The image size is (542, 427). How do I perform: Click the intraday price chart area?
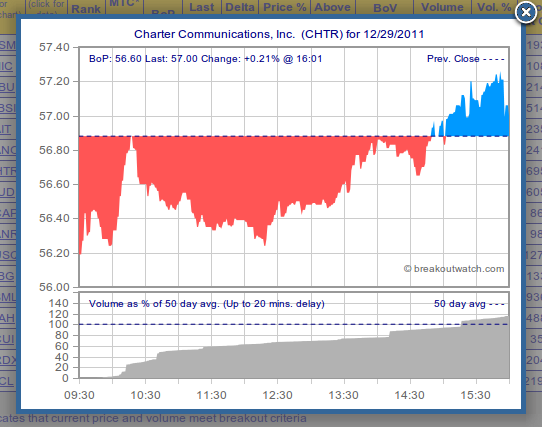(294, 167)
